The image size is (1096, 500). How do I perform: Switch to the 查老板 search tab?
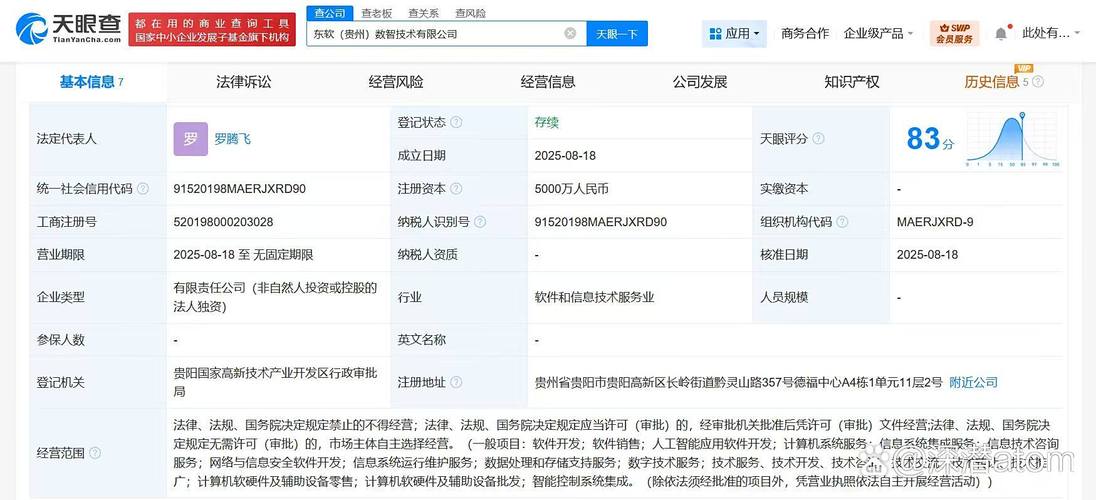click(377, 13)
